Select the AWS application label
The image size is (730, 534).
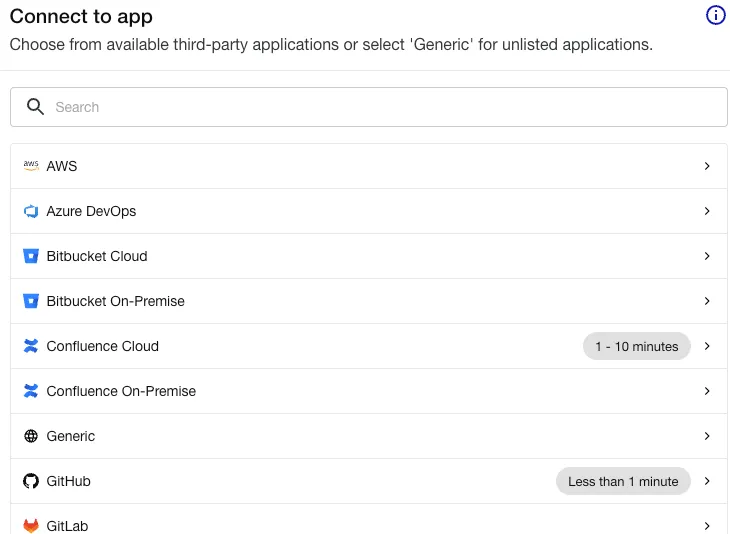[61, 166]
